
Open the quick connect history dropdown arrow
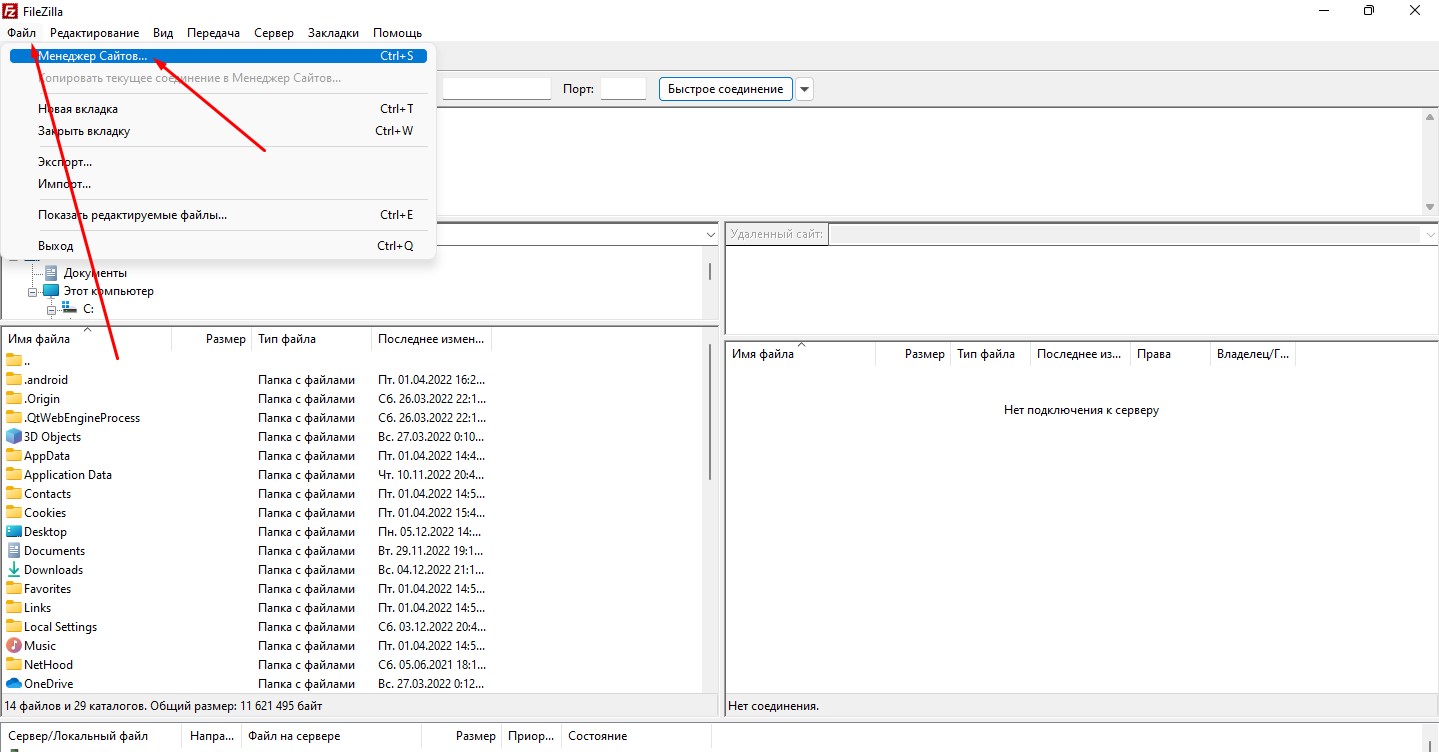(x=805, y=89)
